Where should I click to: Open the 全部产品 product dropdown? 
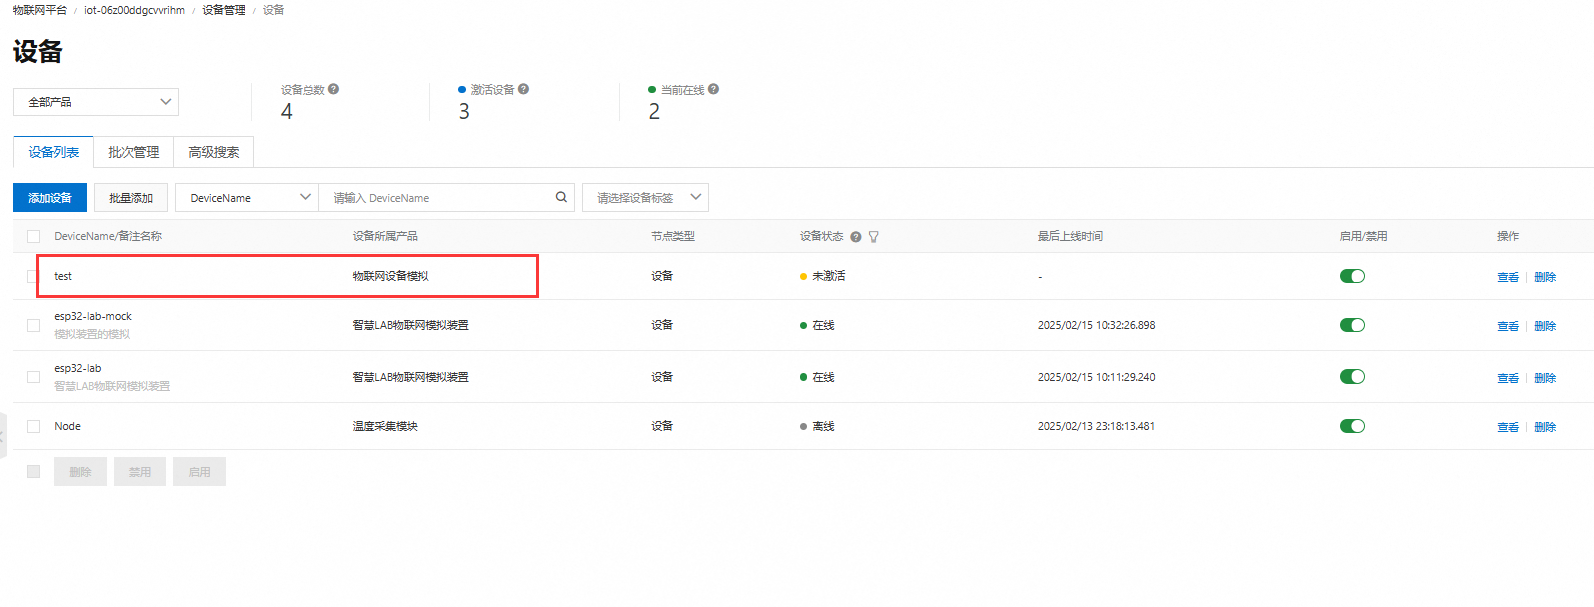point(96,102)
